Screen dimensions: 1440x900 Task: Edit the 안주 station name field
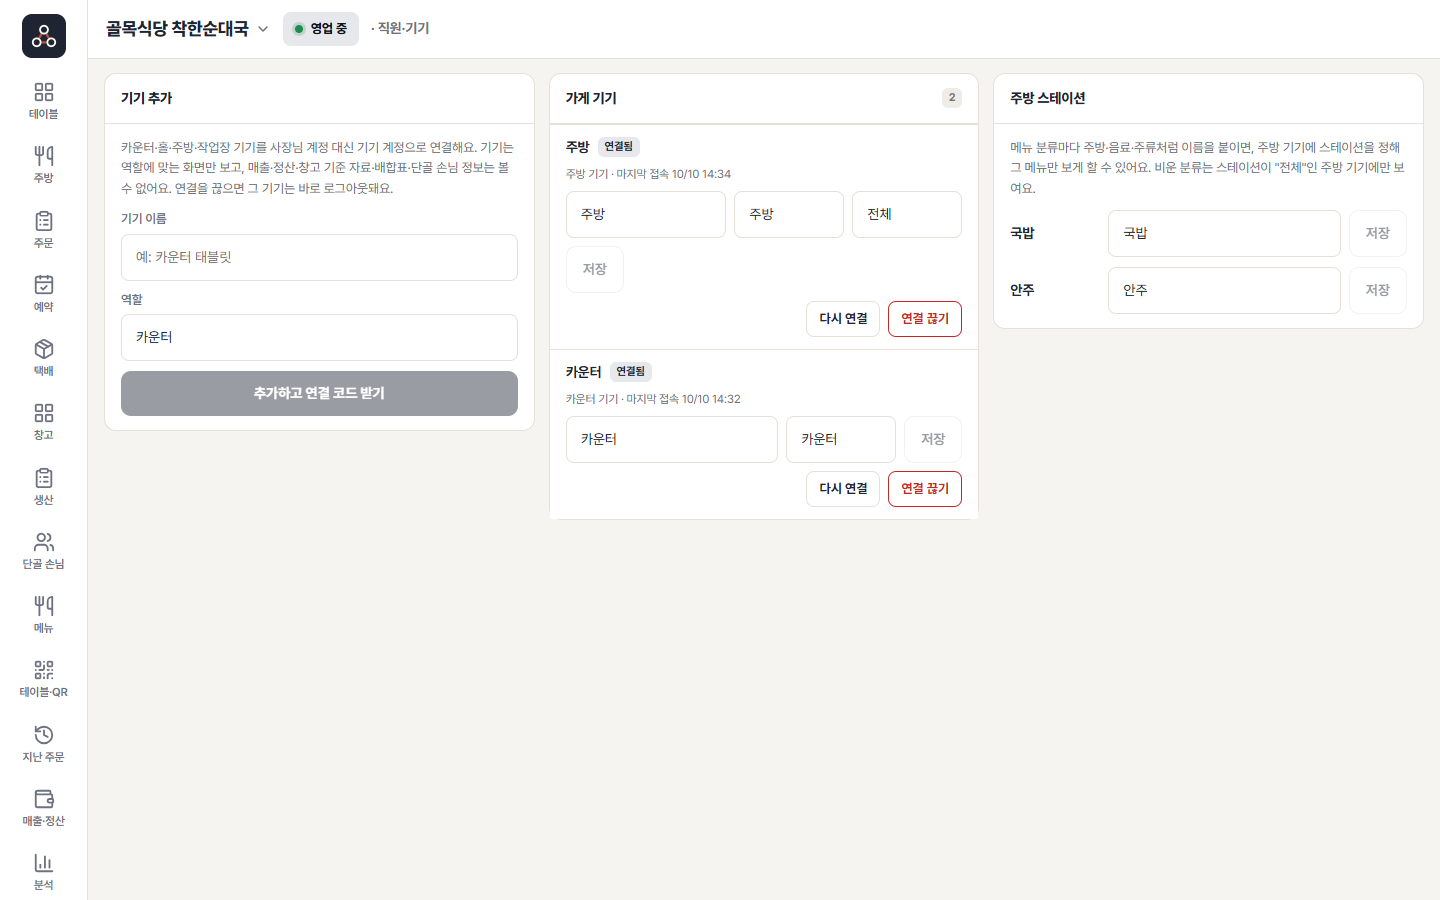(1224, 290)
